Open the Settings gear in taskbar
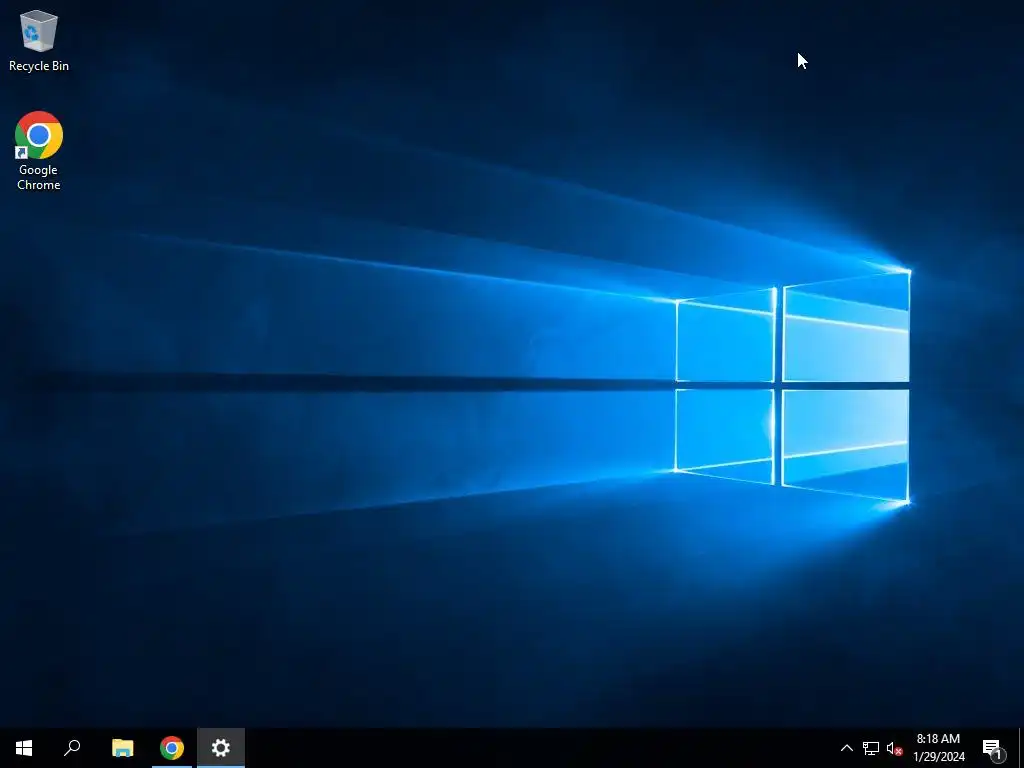This screenshot has width=1024, height=768. coord(221,748)
